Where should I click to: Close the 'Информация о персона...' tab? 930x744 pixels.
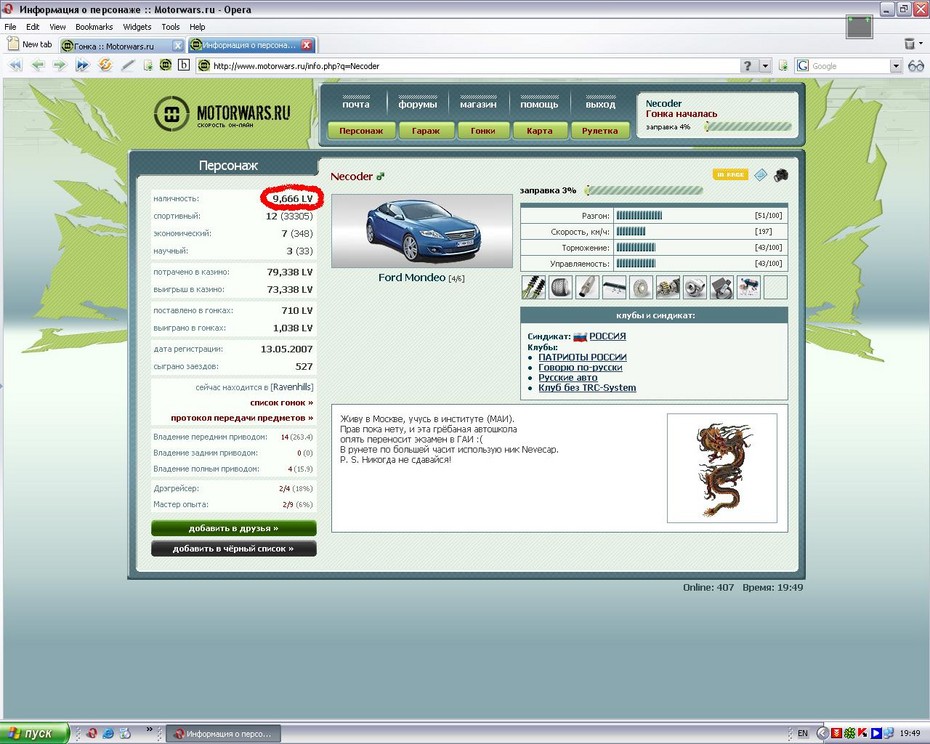coord(307,45)
